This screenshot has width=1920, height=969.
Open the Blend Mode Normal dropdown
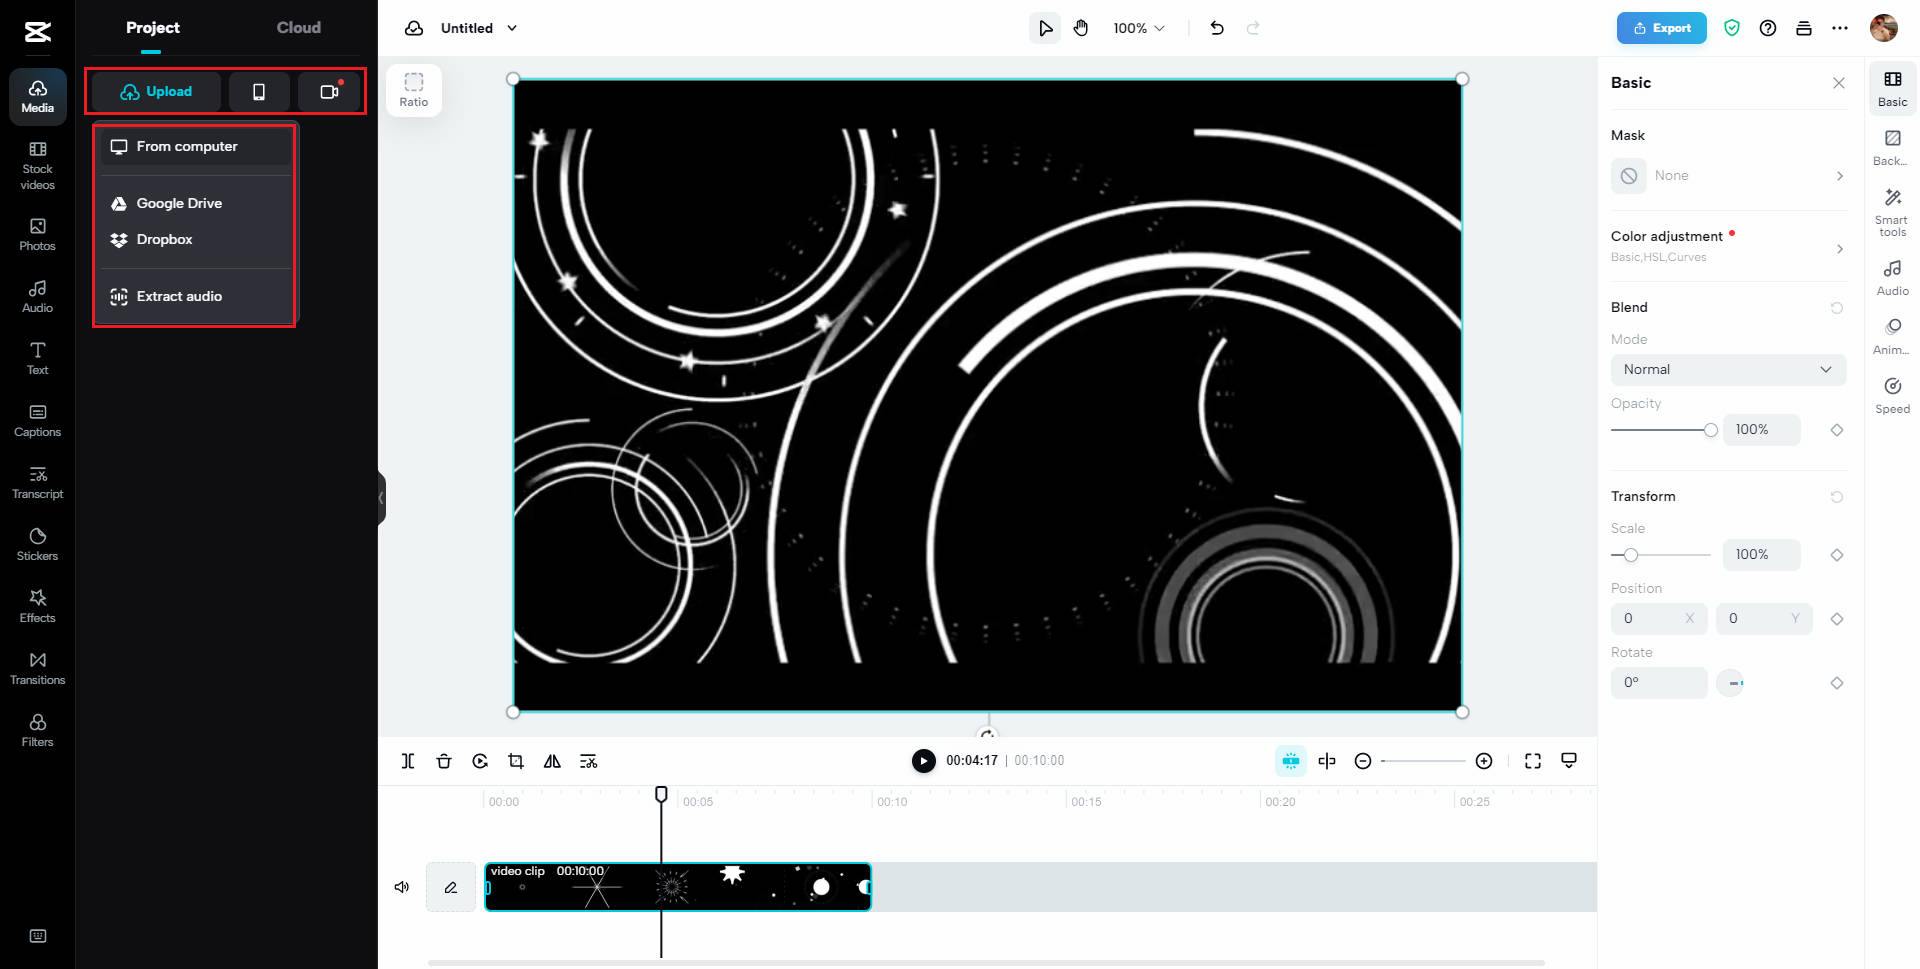tap(1728, 369)
